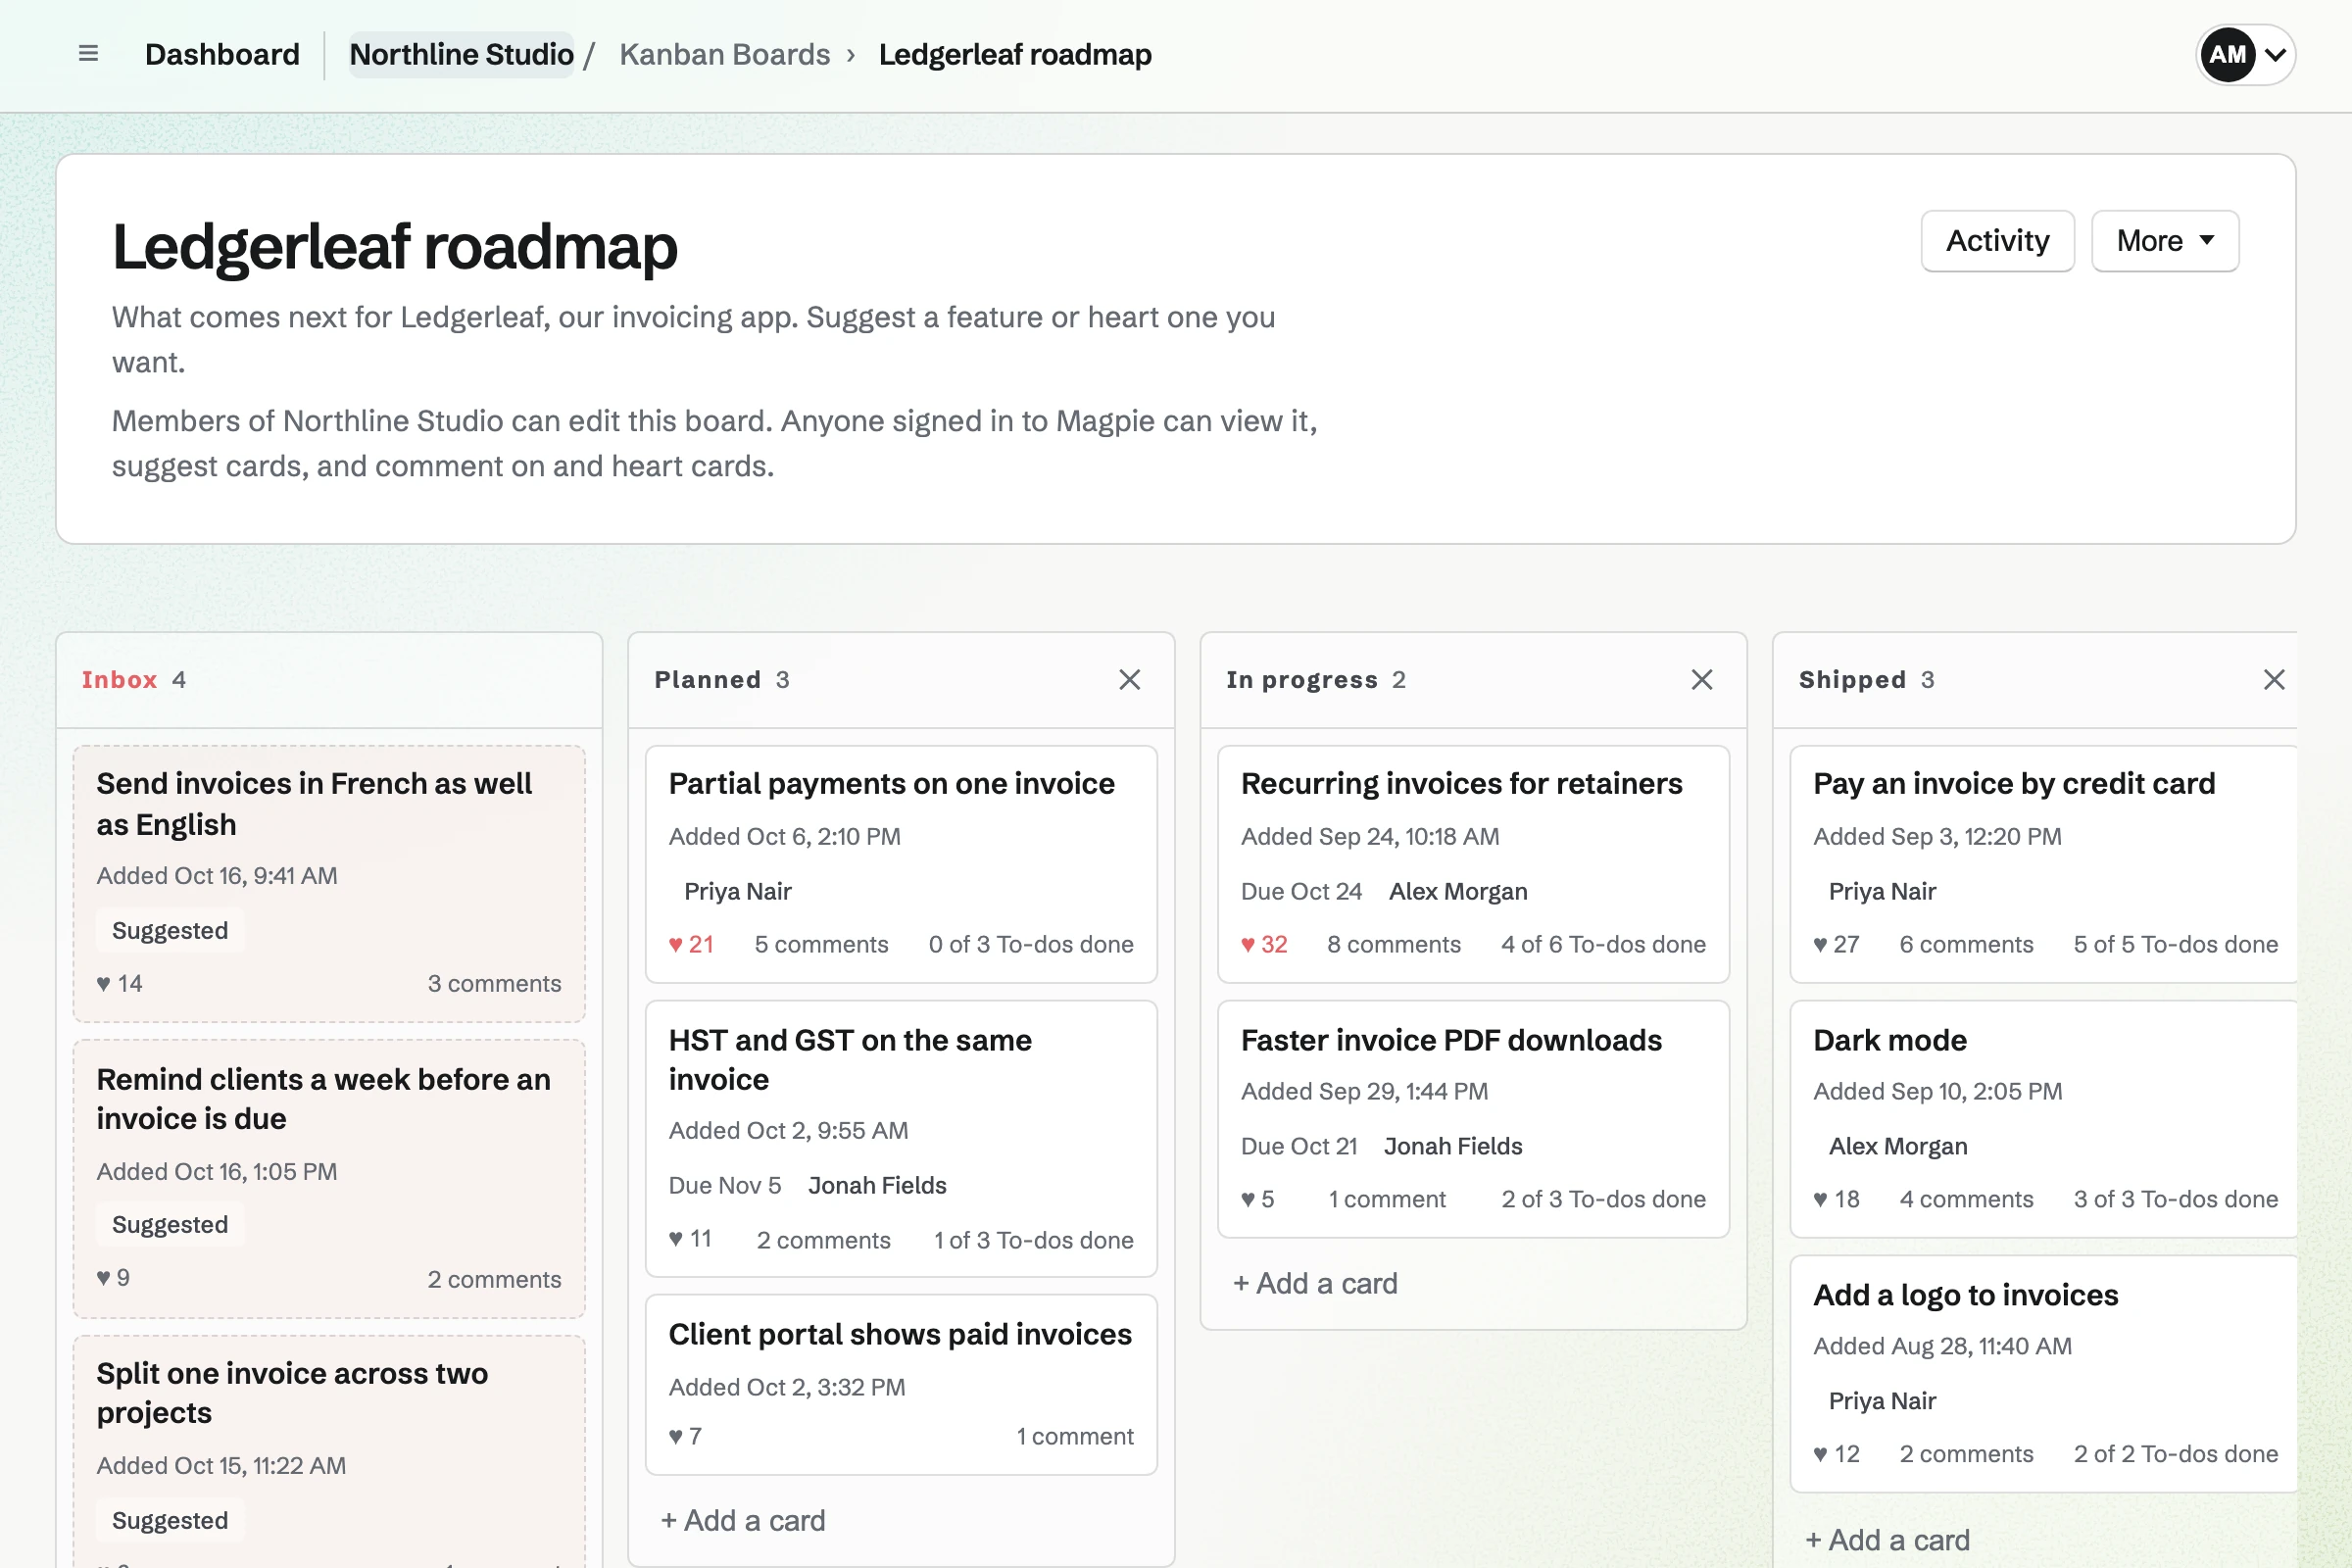The width and height of the screenshot is (2352, 1568).
Task: Click the Planned column title
Action: 707,680
